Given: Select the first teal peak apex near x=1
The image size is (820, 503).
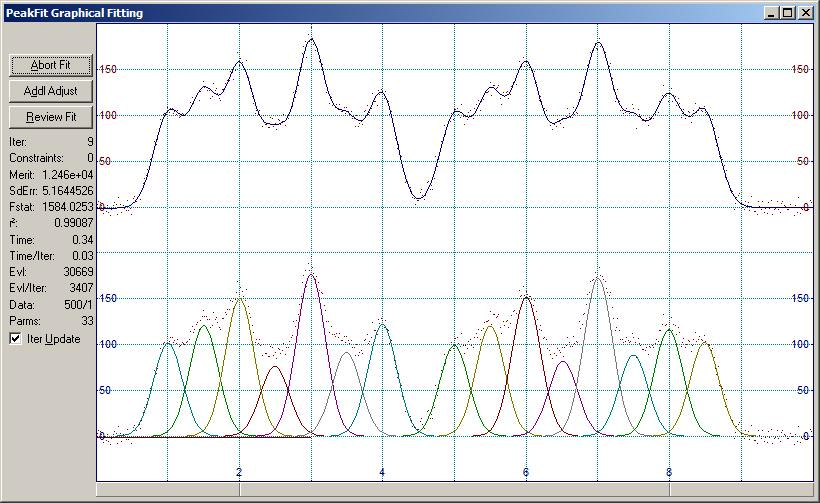Looking at the screenshot, I should click(168, 343).
